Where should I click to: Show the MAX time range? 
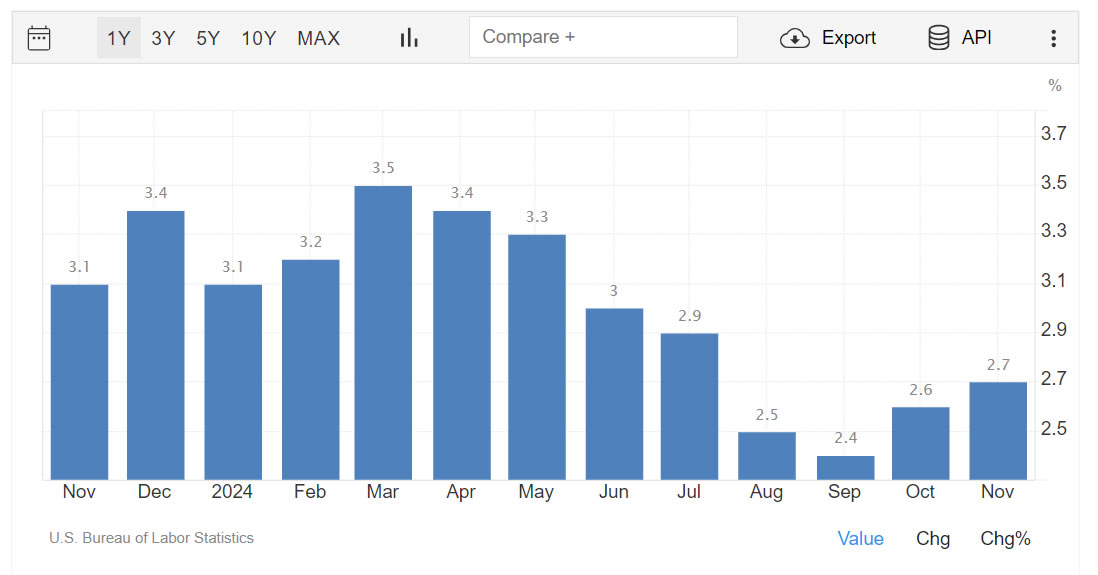(x=319, y=38)
